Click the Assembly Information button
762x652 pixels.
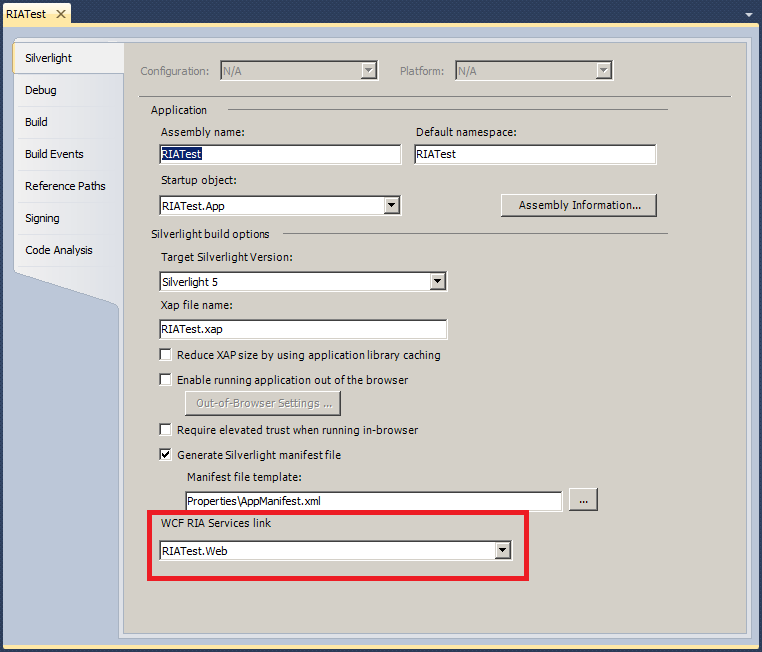click(x=578, y=205)
